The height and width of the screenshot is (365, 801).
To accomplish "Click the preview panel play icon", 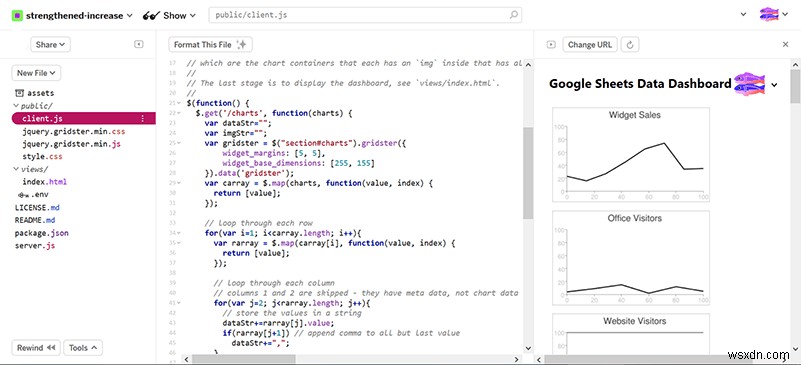I will coord(550,44).
